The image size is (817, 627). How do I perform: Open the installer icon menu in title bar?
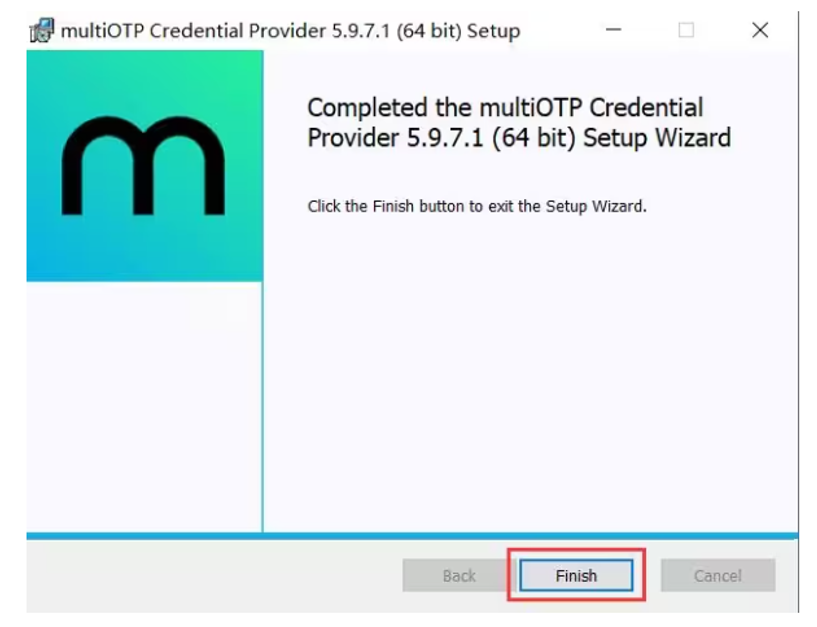(42, 30)
